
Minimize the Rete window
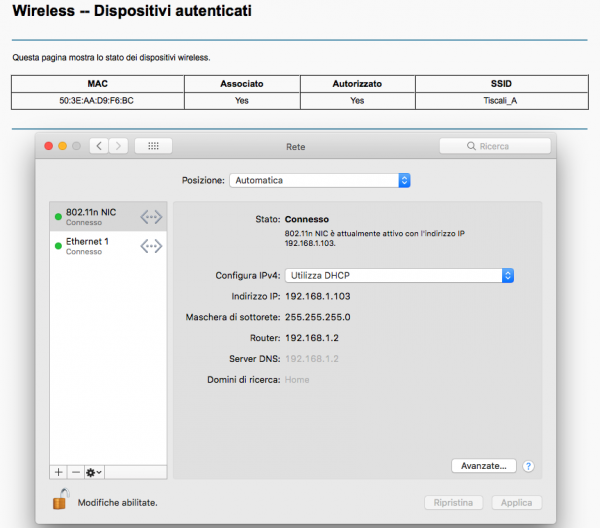pos(62,146)
